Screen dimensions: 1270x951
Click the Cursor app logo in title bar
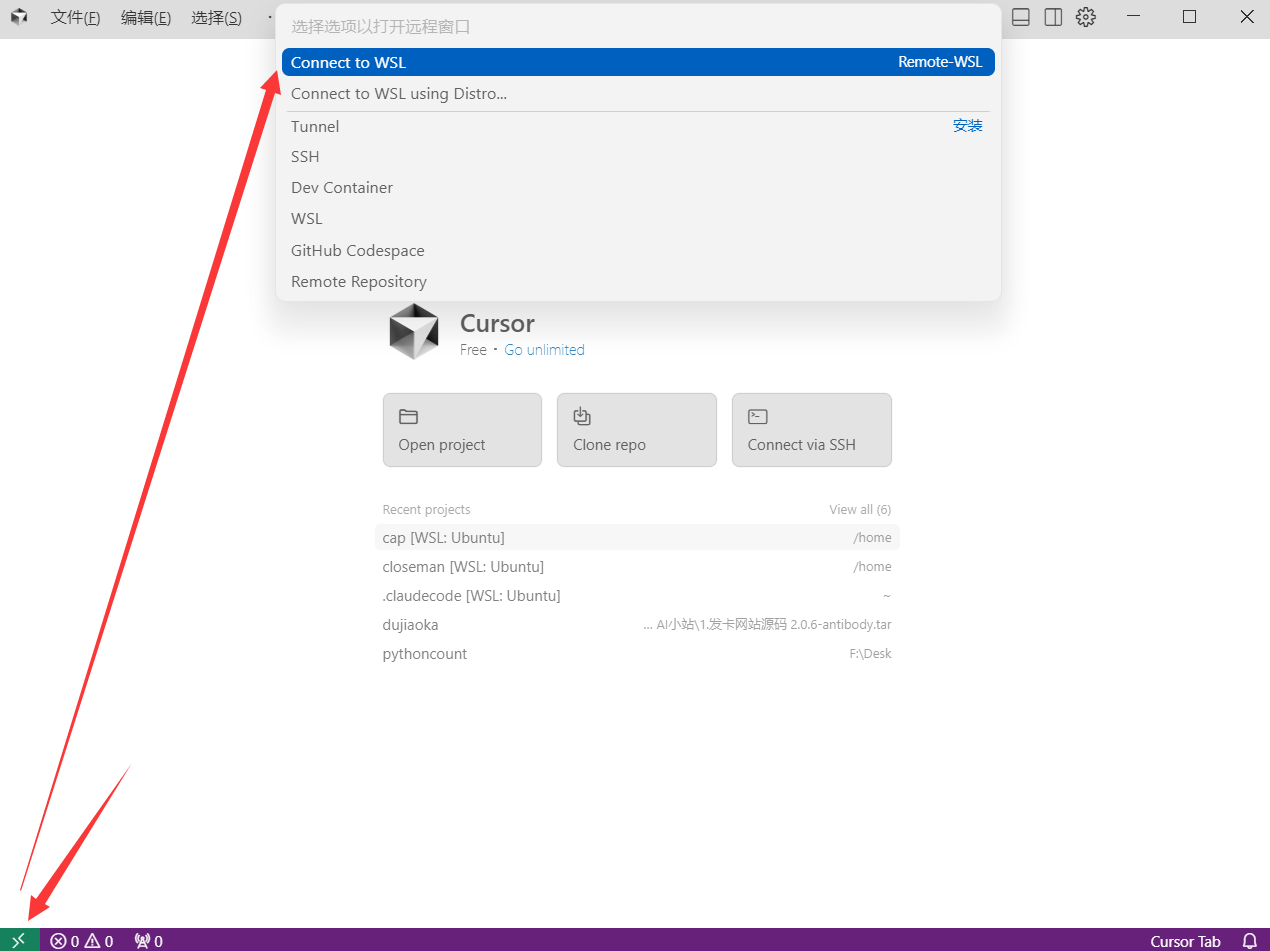point(19,17)
